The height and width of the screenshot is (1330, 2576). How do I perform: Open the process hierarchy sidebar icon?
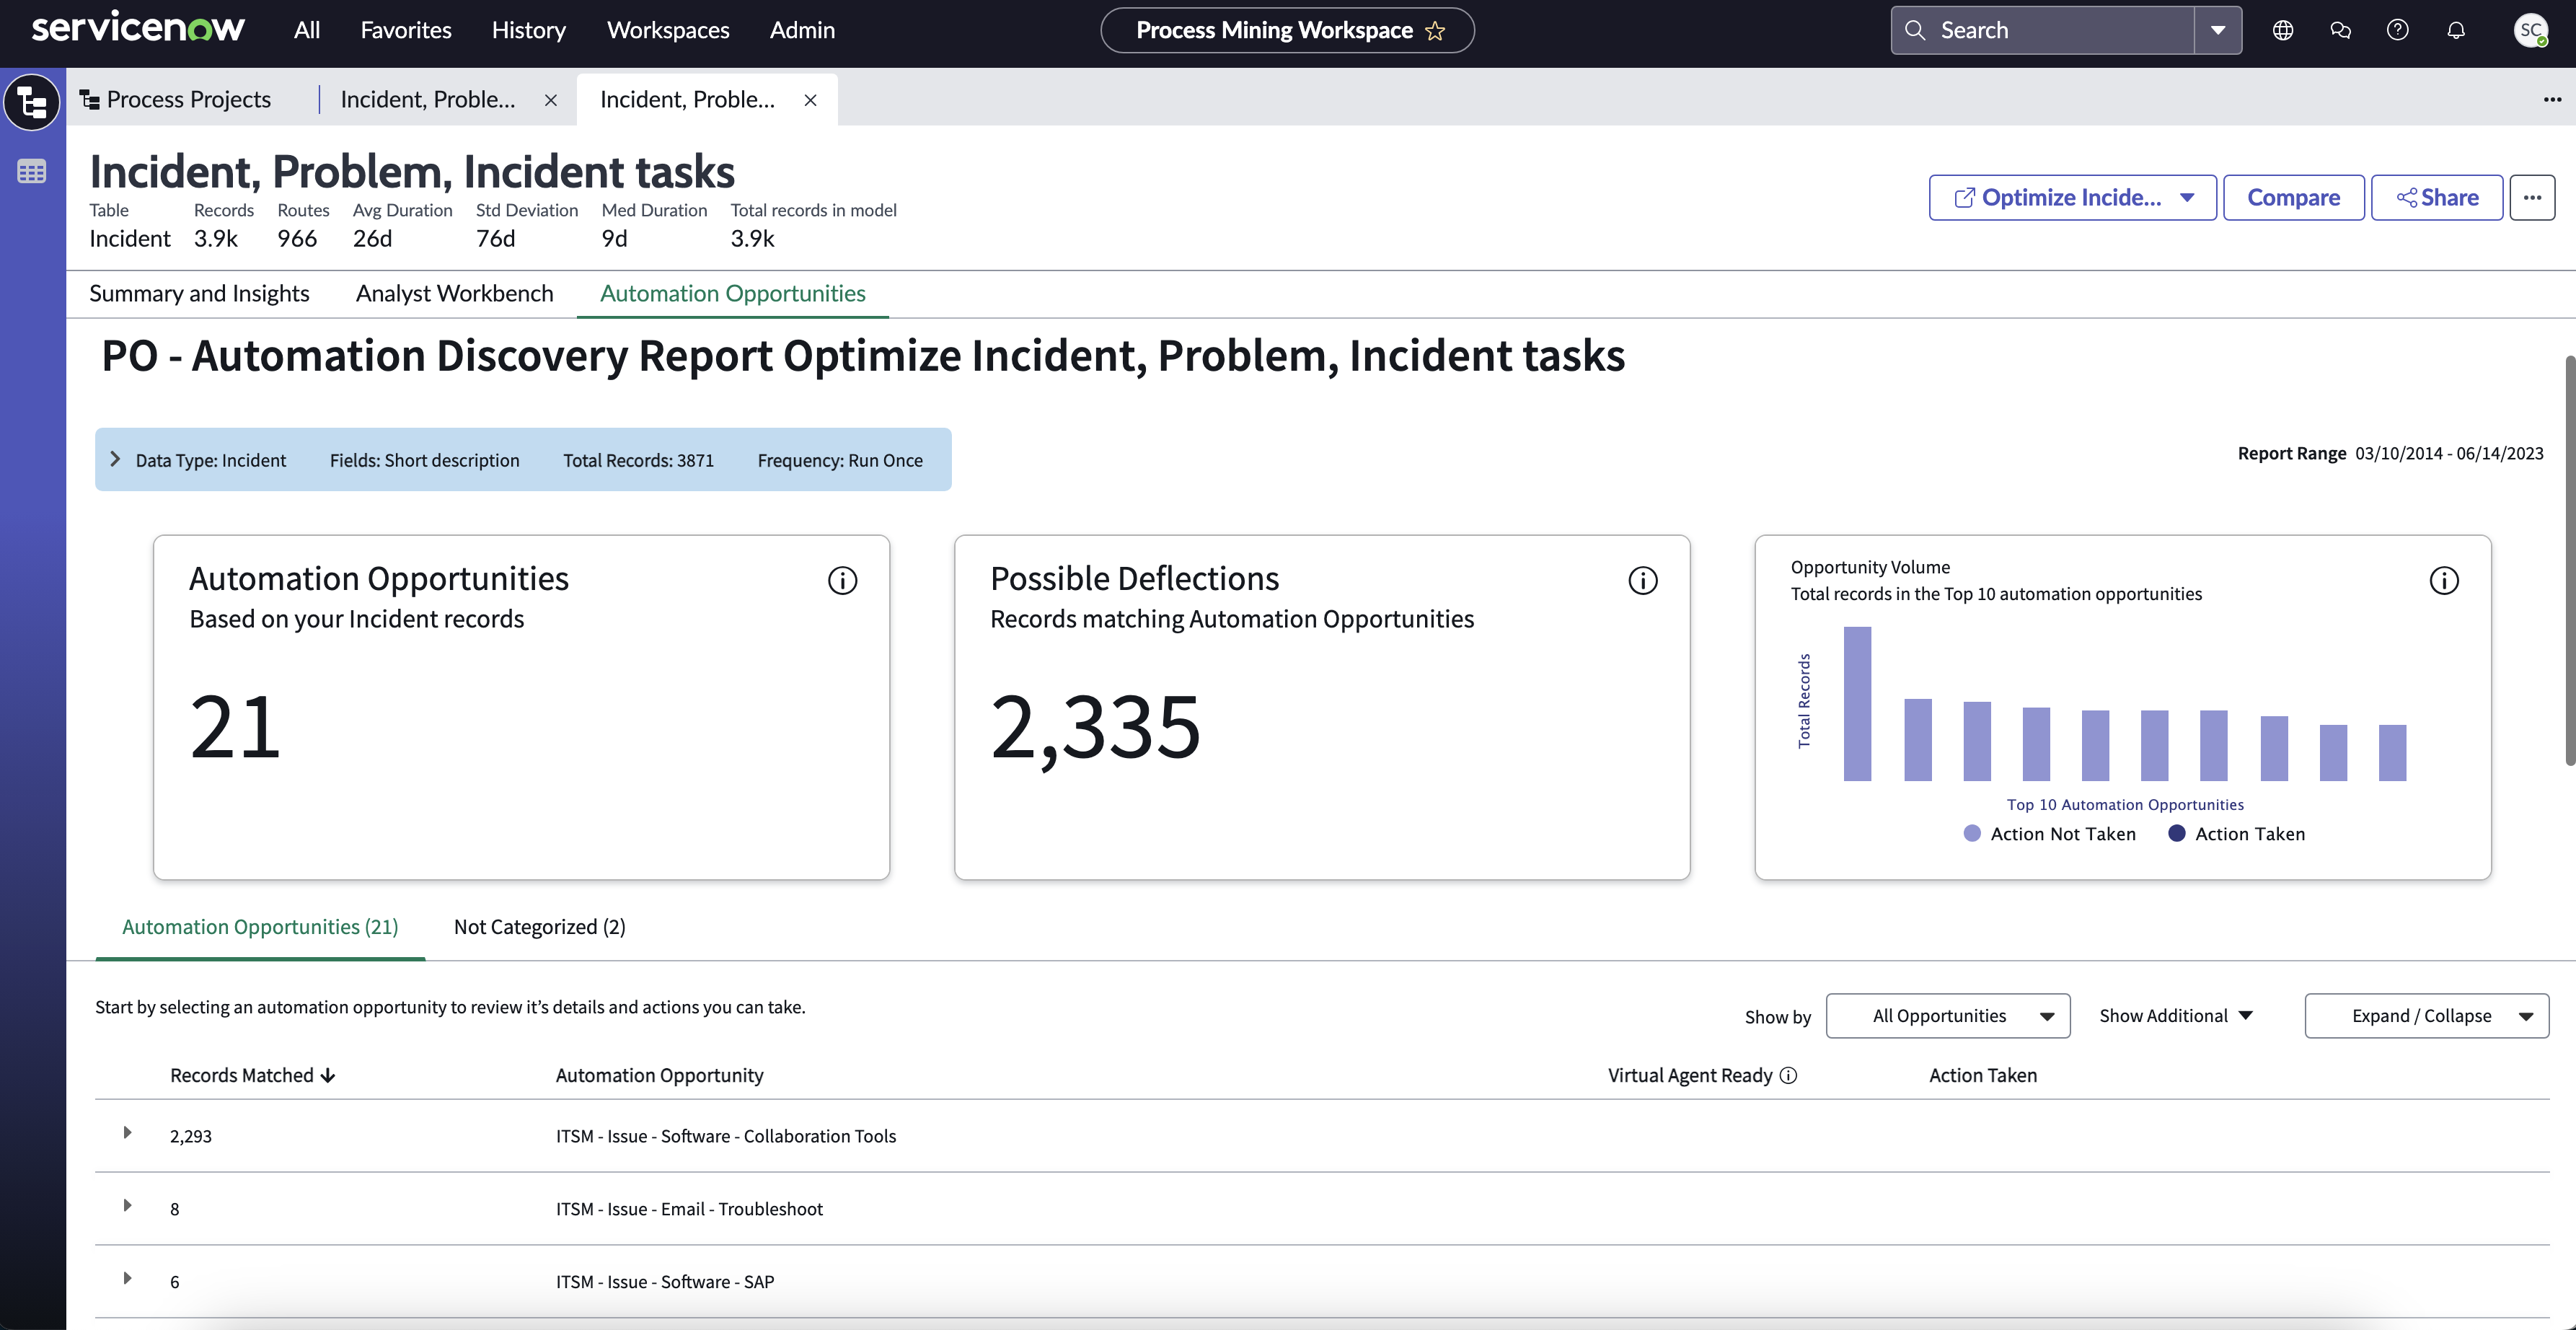pyautogui.click(x=32, y=101)
